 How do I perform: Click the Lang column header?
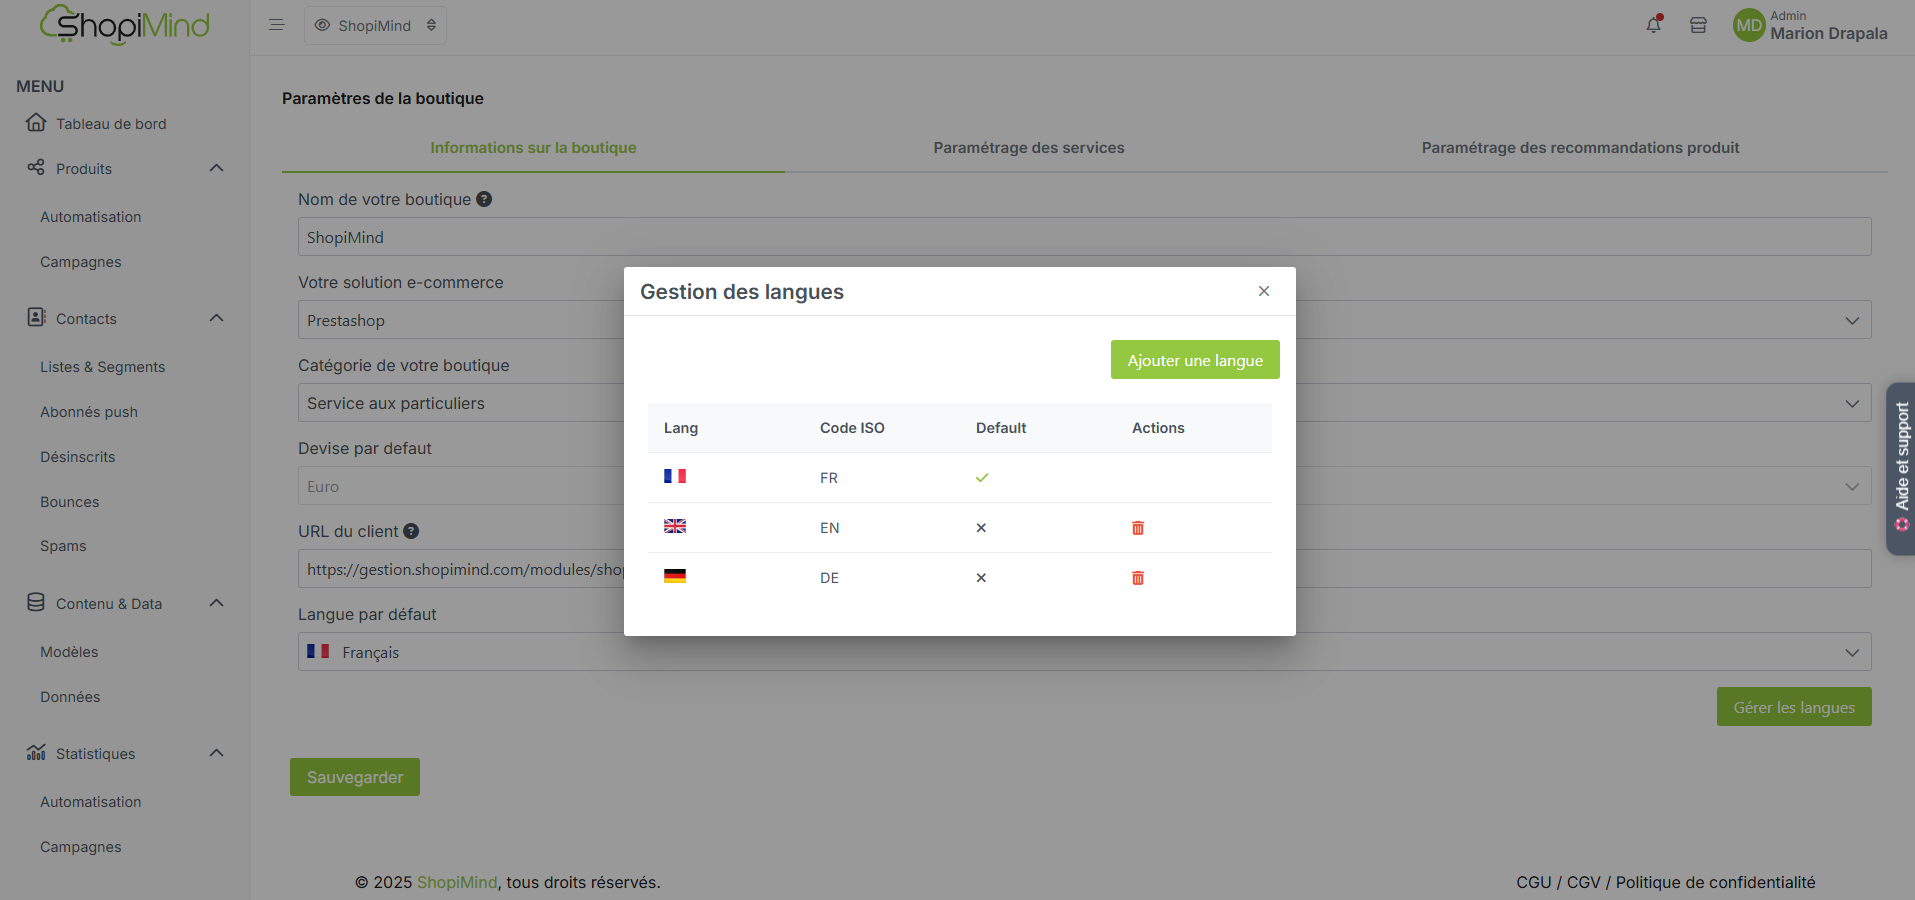point(681,428)
